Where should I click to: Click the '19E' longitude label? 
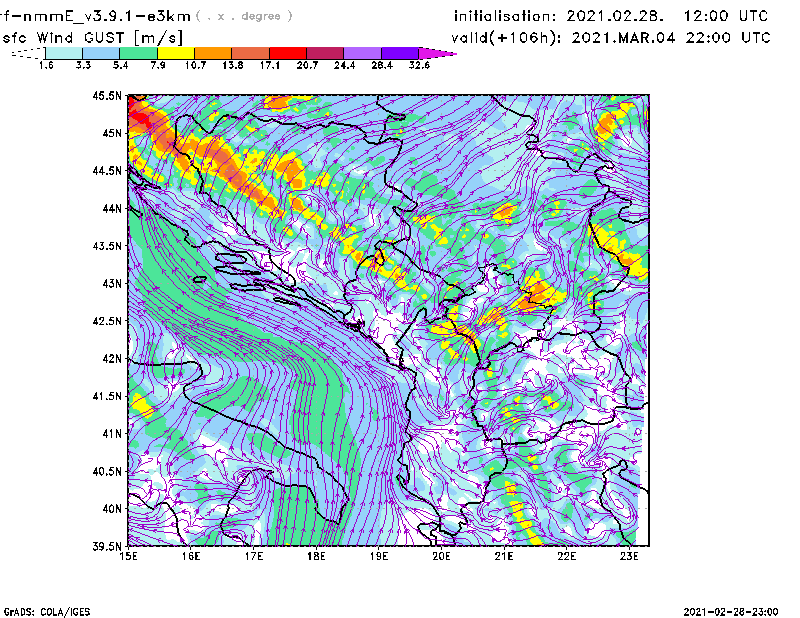(379, 556)
